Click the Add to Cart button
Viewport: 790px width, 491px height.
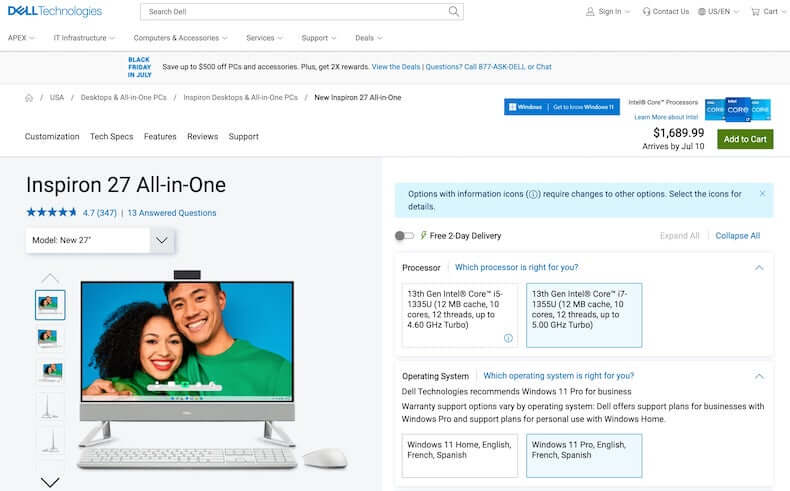coord(745,139)
